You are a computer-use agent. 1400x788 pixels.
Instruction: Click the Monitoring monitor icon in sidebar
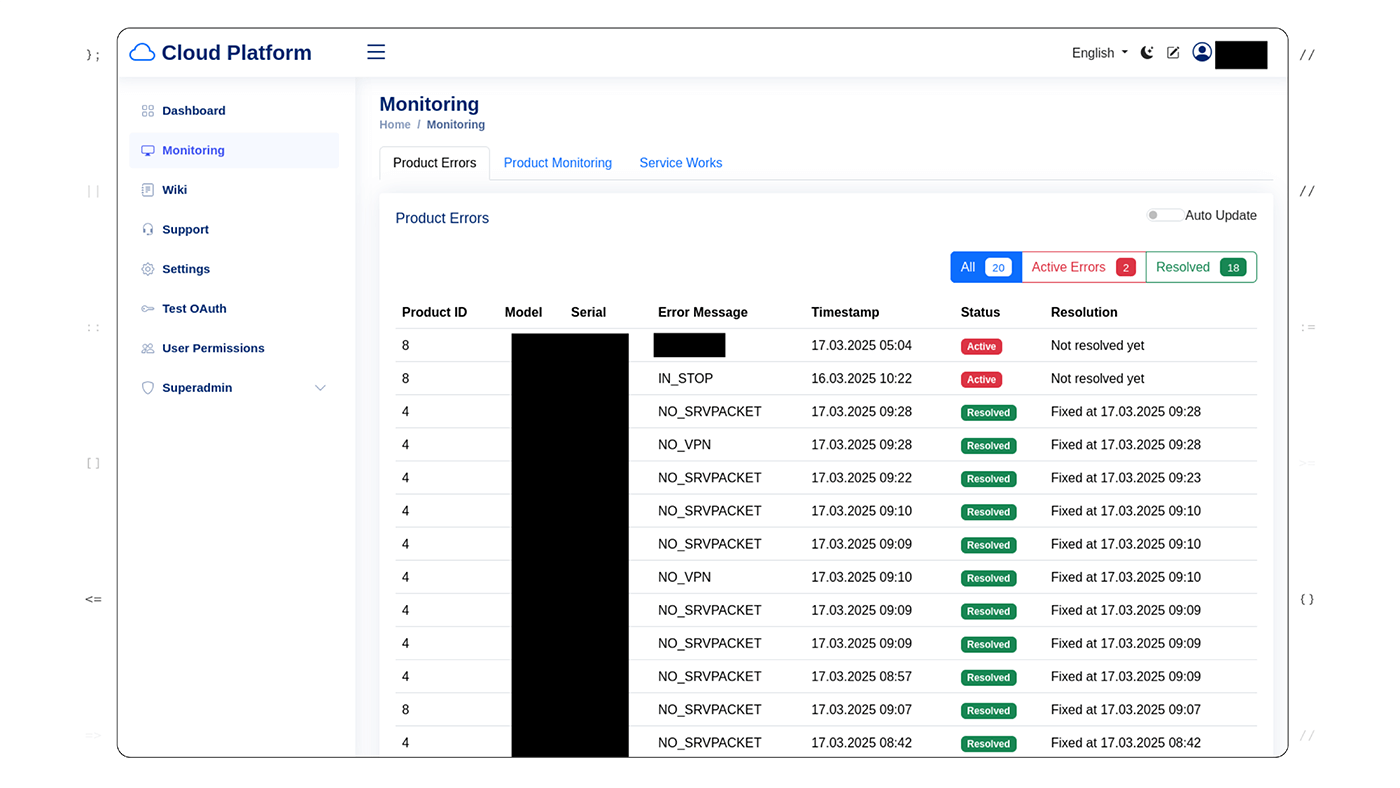pyautogui.click(x=148, y=151)
